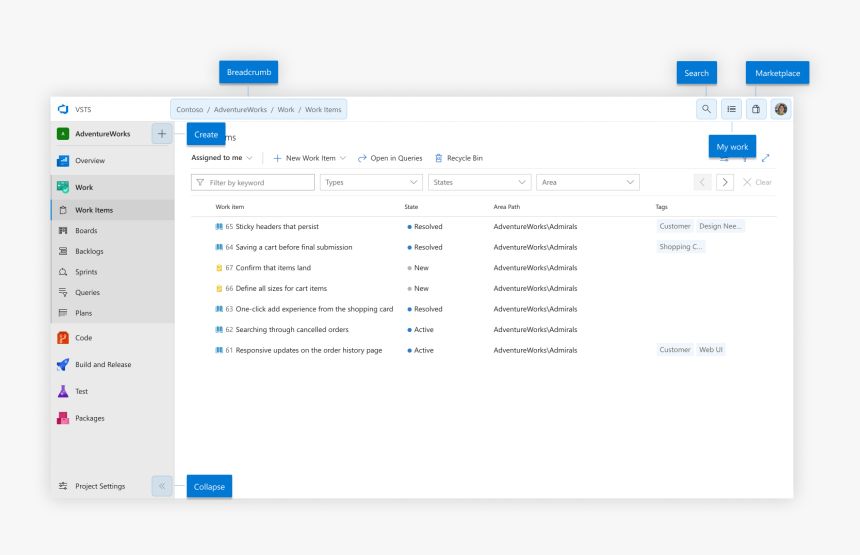Click Web UI tag

coord(711,350)
